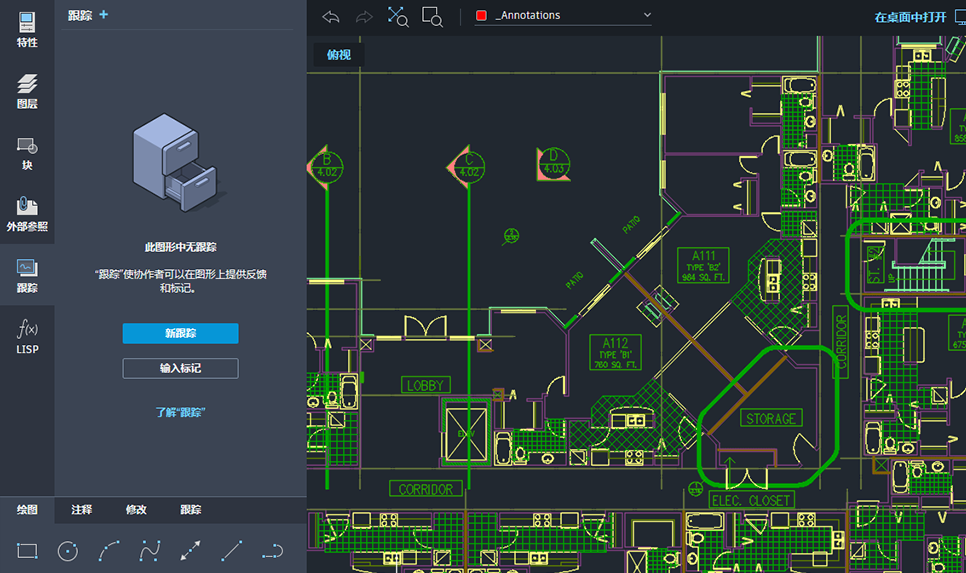Click 在桌面中打开 open in desktop
The image size is (966, 573).
point(910,17)
